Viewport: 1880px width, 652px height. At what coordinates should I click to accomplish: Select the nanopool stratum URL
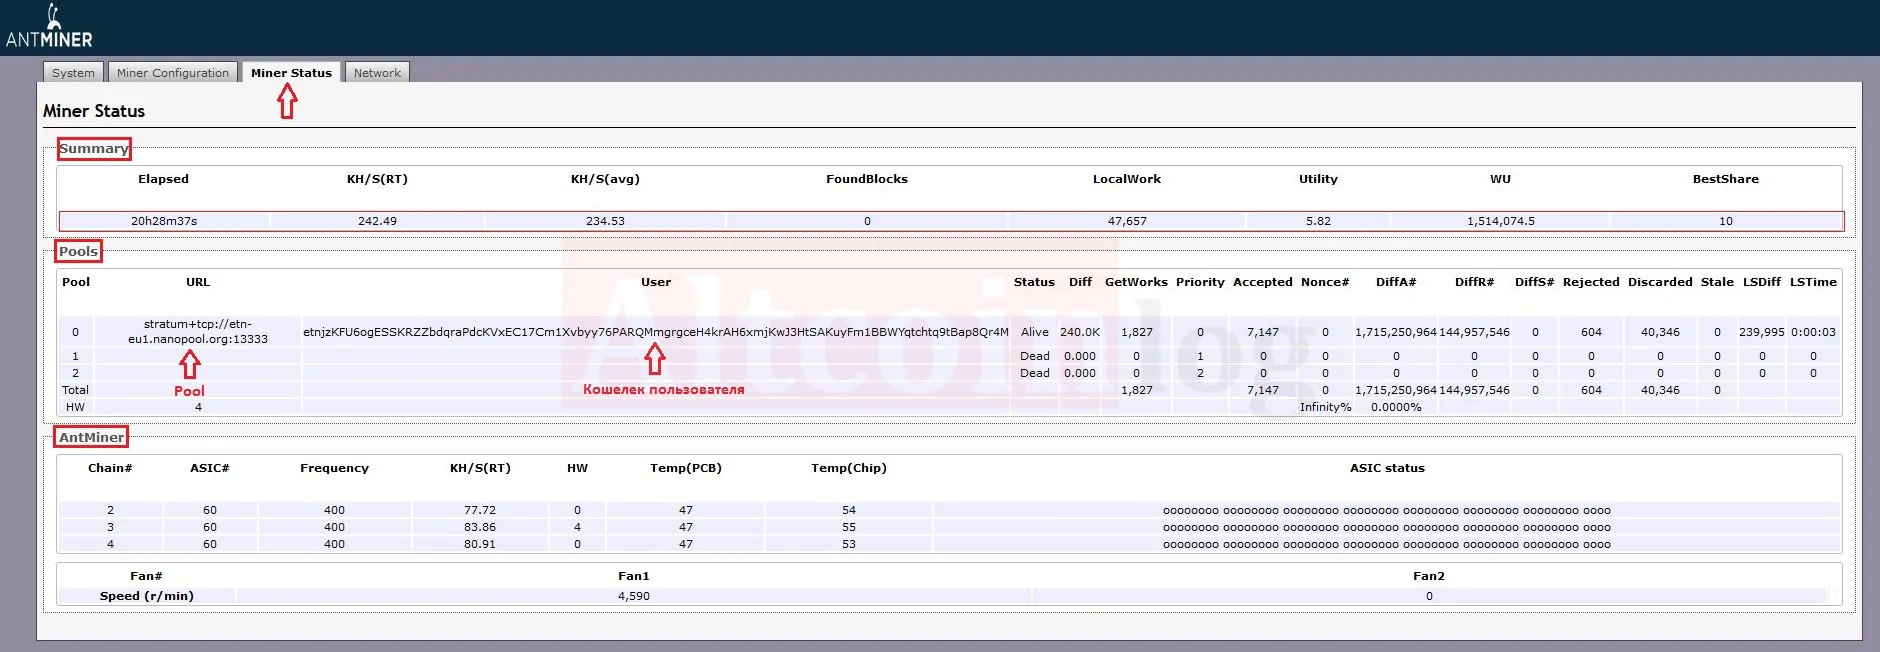[198, 331]
